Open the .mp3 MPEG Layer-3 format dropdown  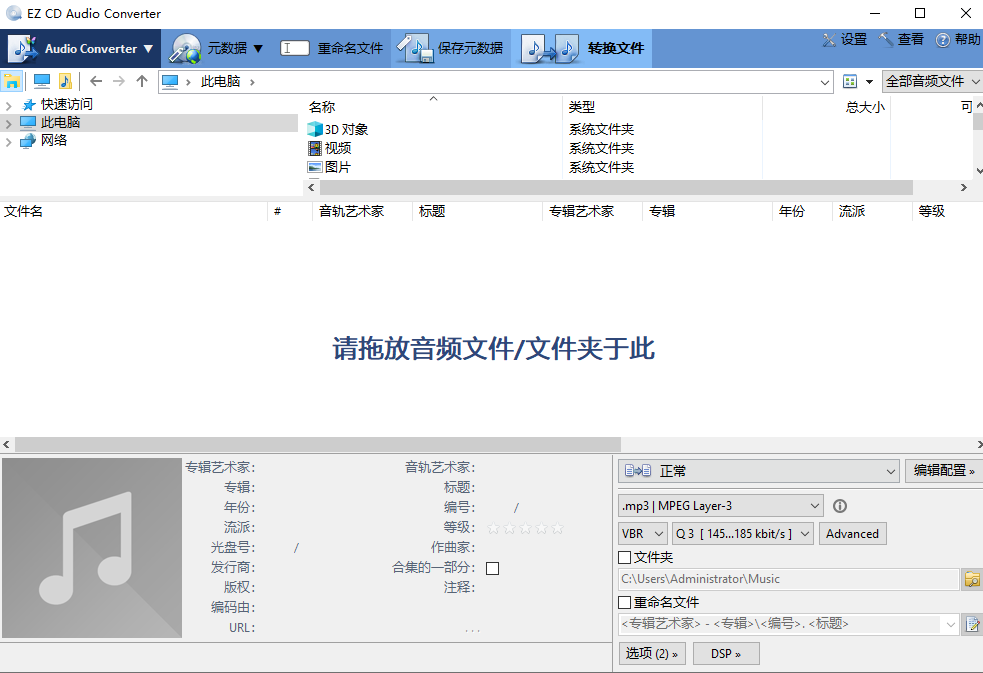pos(720,506)
